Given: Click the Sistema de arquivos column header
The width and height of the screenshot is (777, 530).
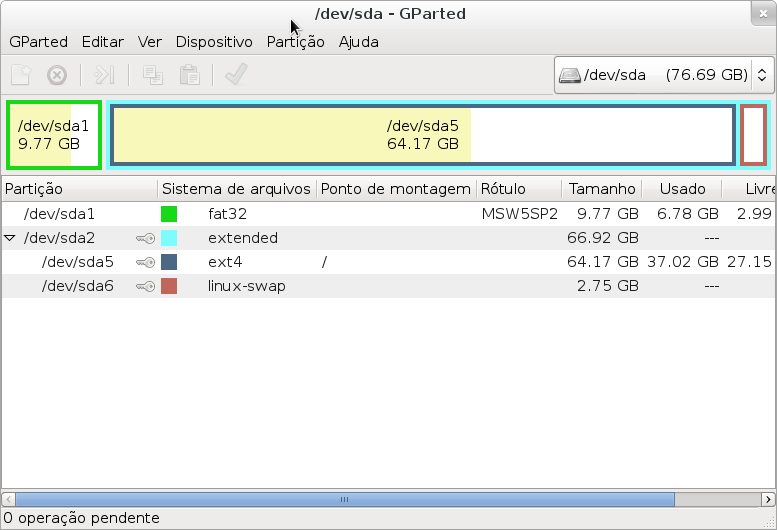Looking at the screenshot, I should click(236, 189).
